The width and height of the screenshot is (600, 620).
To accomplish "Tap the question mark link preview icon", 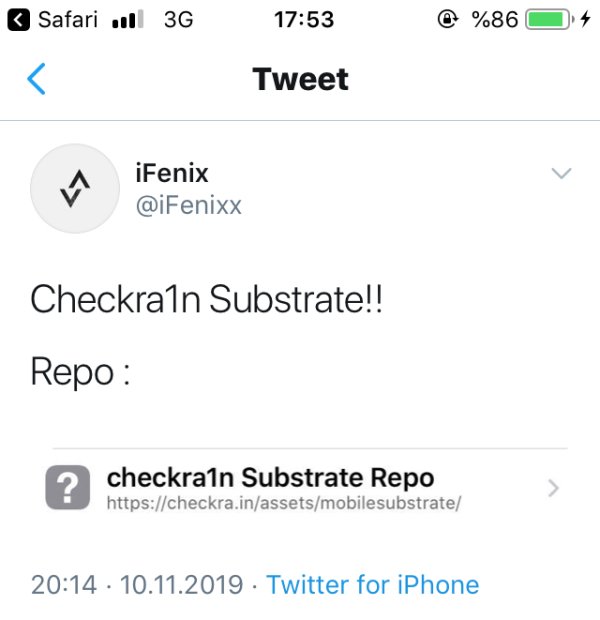I will click(67, 489).
